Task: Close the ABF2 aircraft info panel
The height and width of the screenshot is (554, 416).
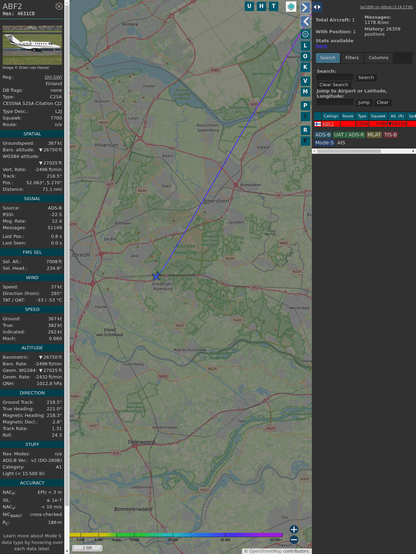Action: click(x=59, y=6)
